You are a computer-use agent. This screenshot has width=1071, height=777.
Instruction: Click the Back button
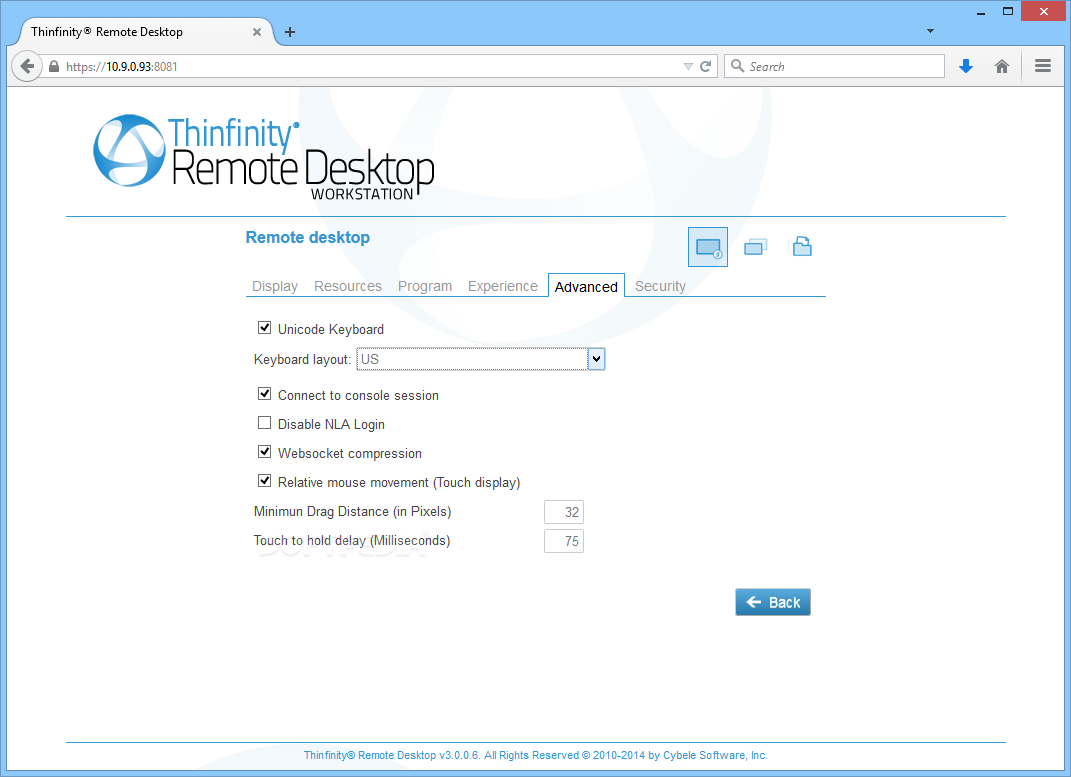click(x=773, y=602)
